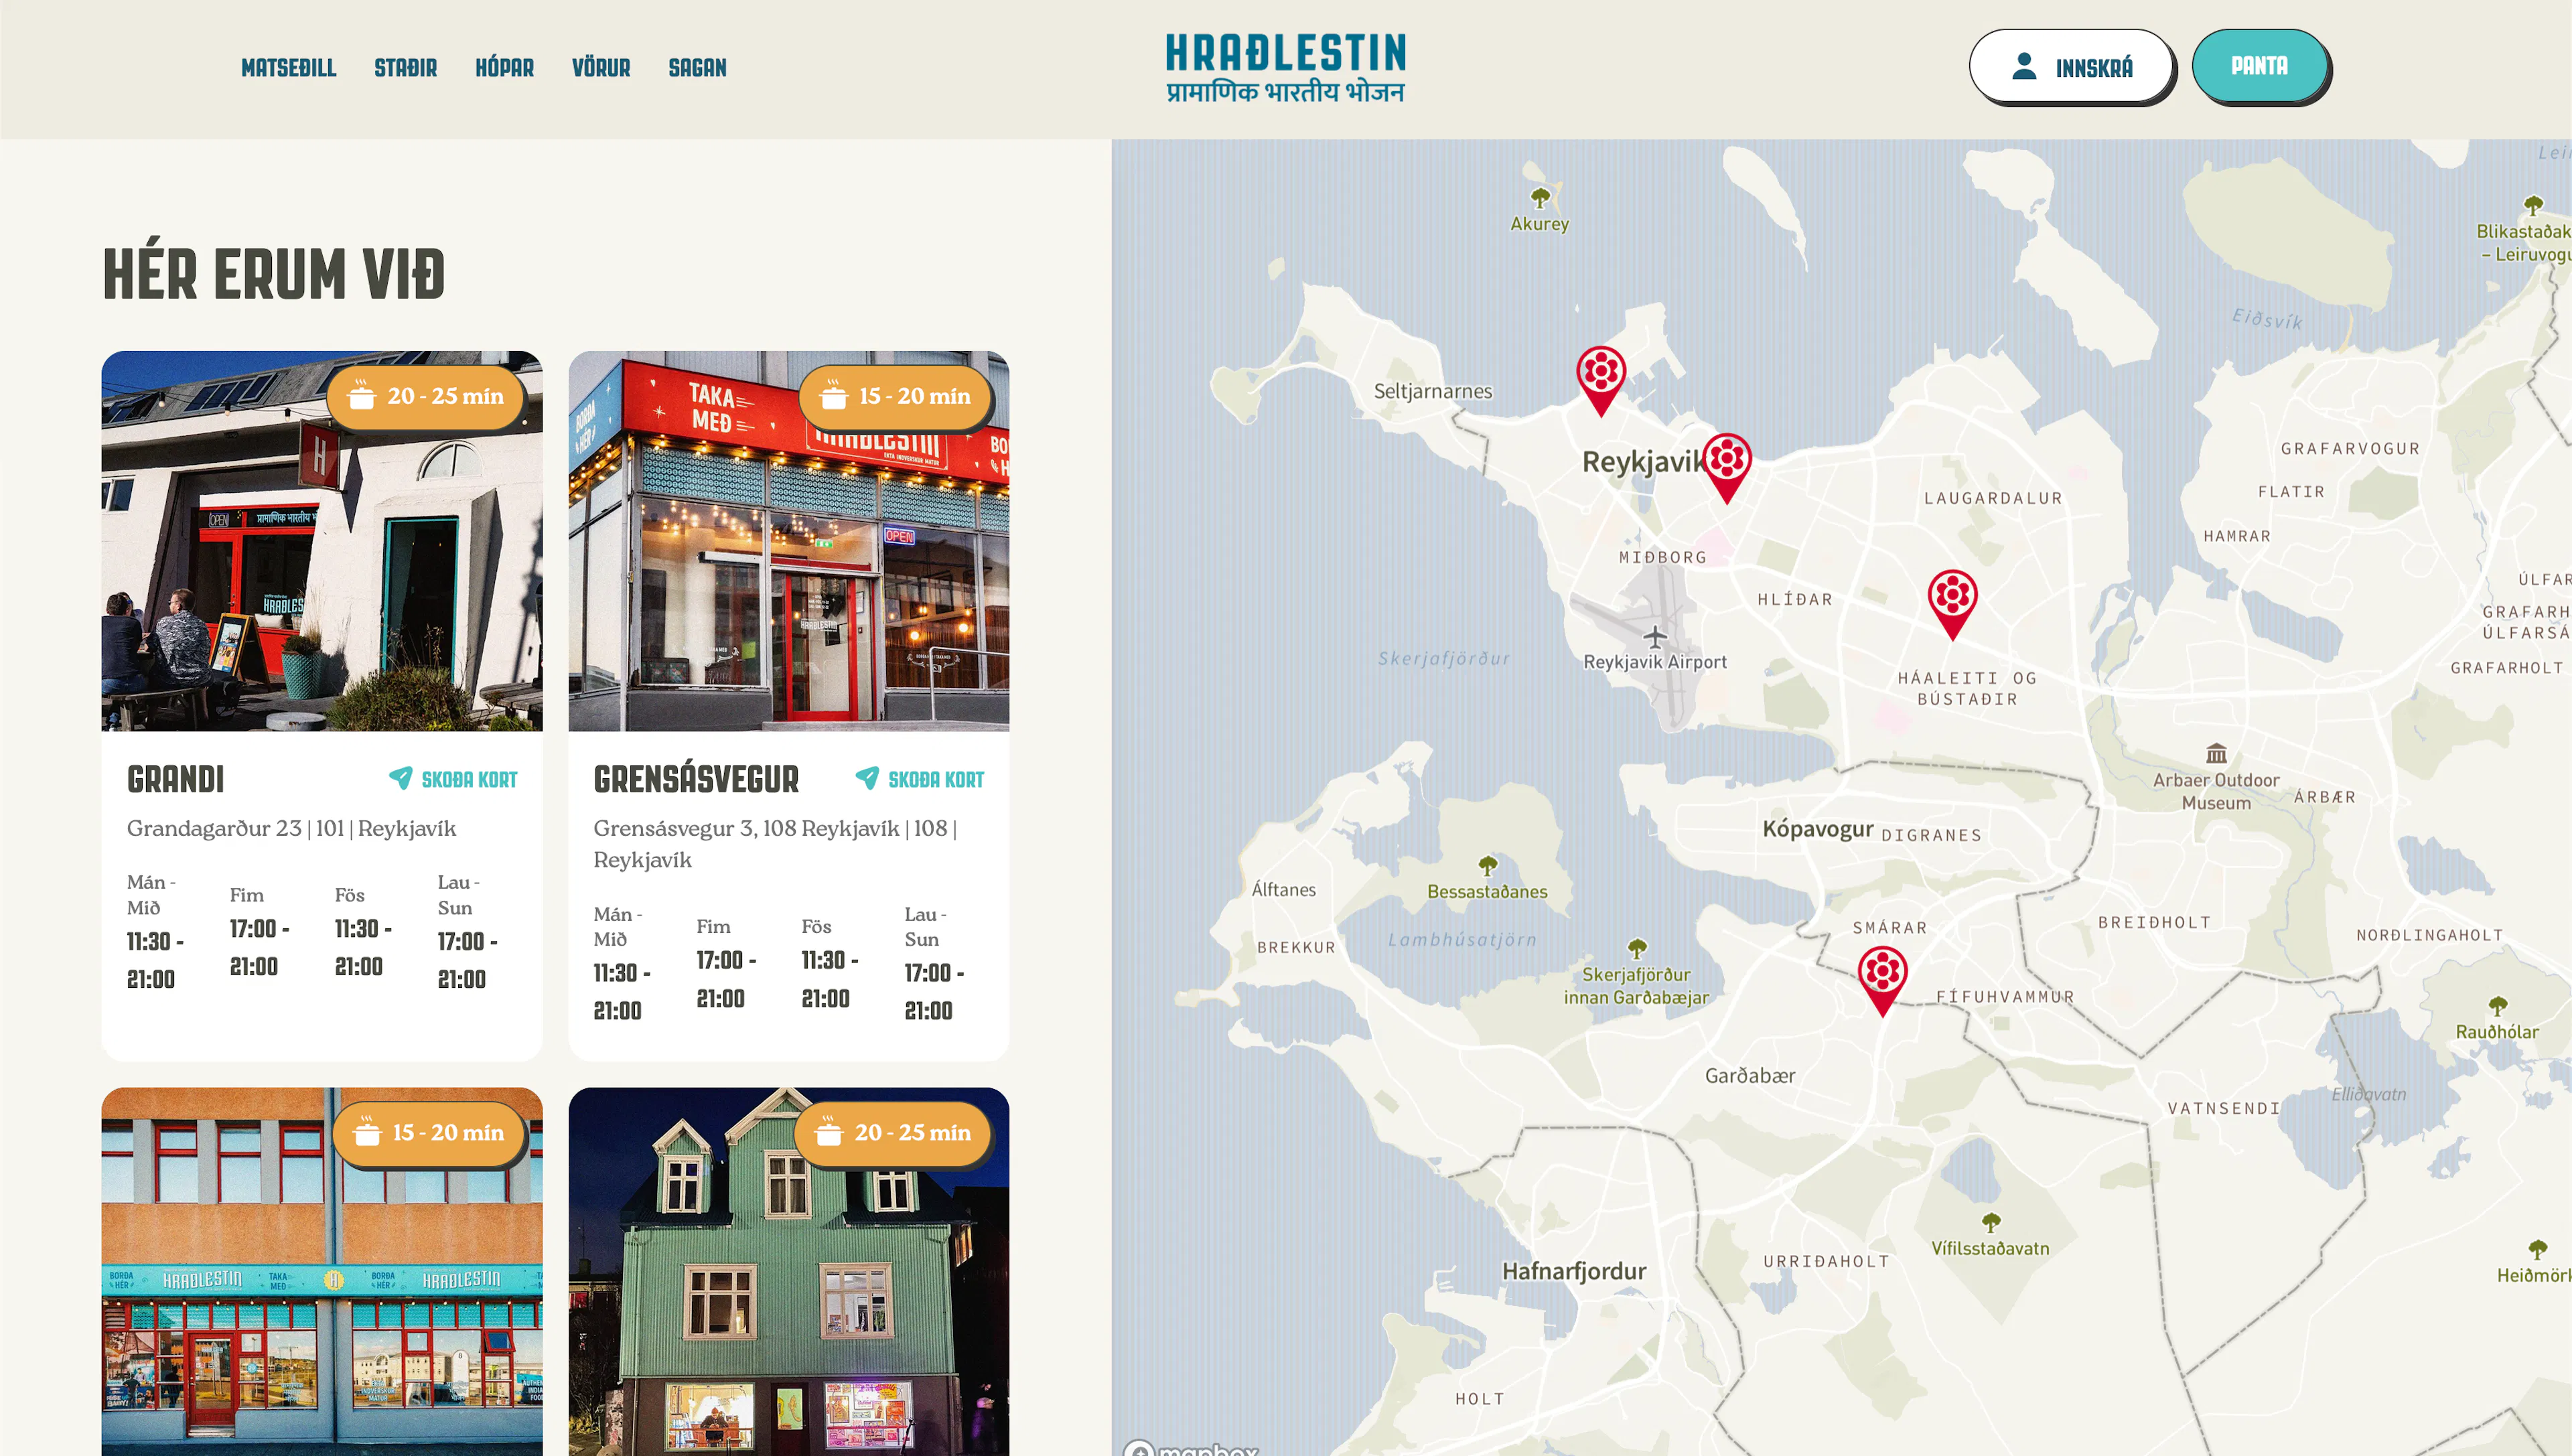
Task: Click the Hraðlestin logo to go home
Action: click(x=1285, y=68)
